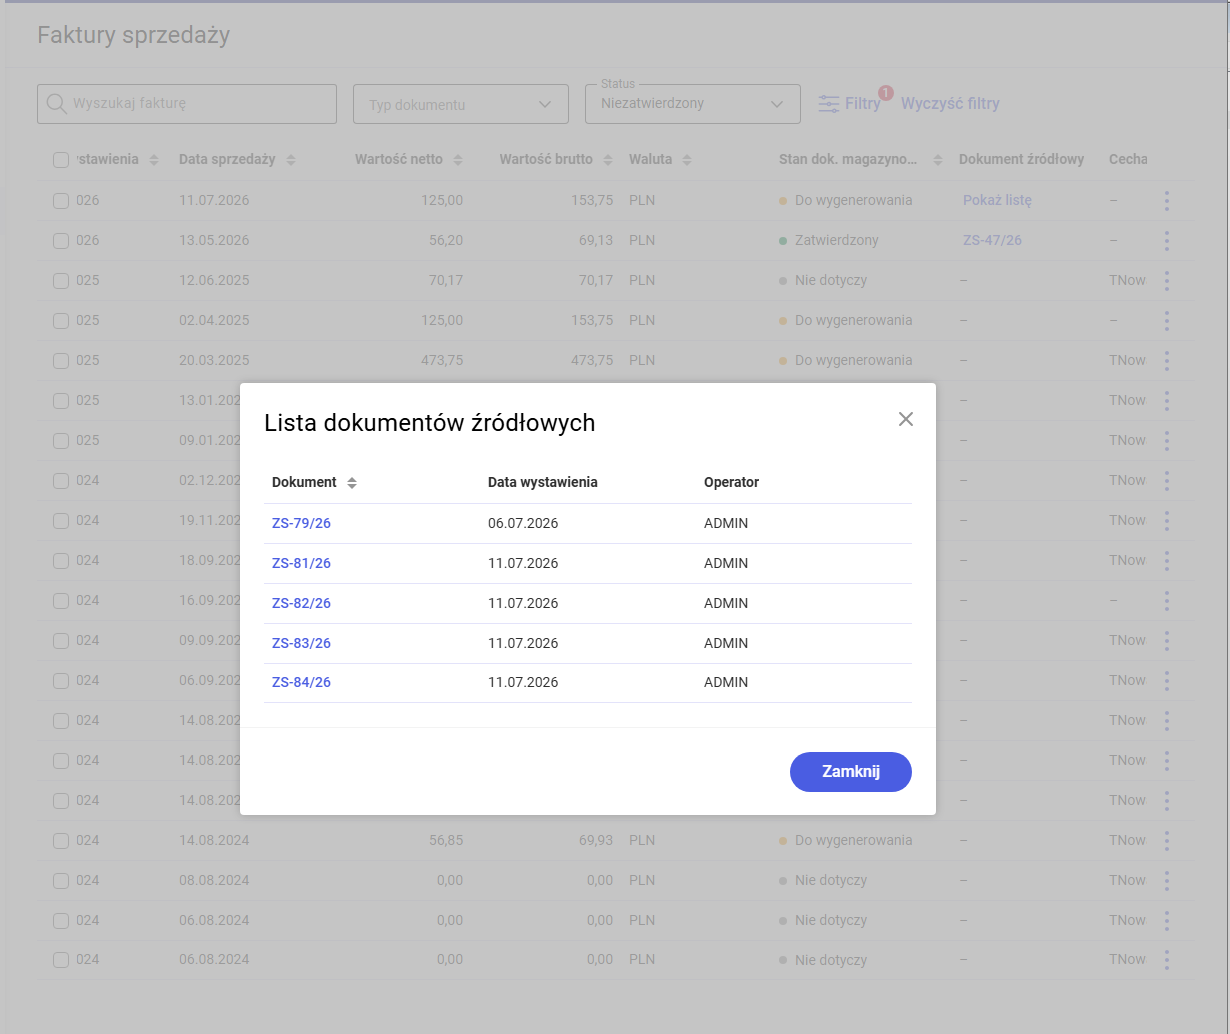Check the row with sale date 12.06.2025
This screenshot has width=1230, height=1034.
(x=61, y=281)
